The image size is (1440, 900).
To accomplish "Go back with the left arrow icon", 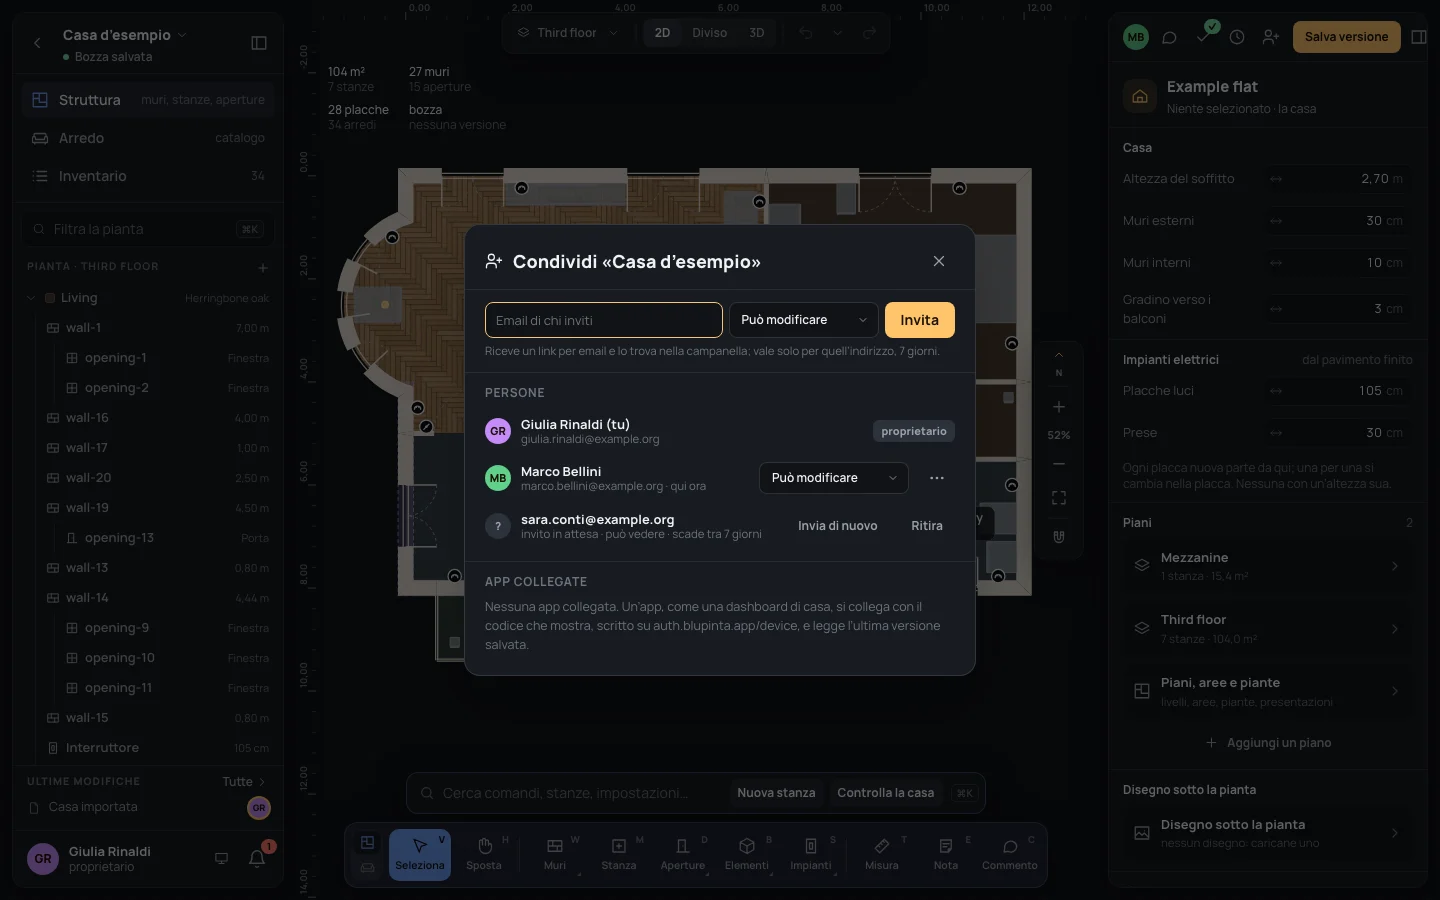I will pyautogui.click(x=37, y=43).
